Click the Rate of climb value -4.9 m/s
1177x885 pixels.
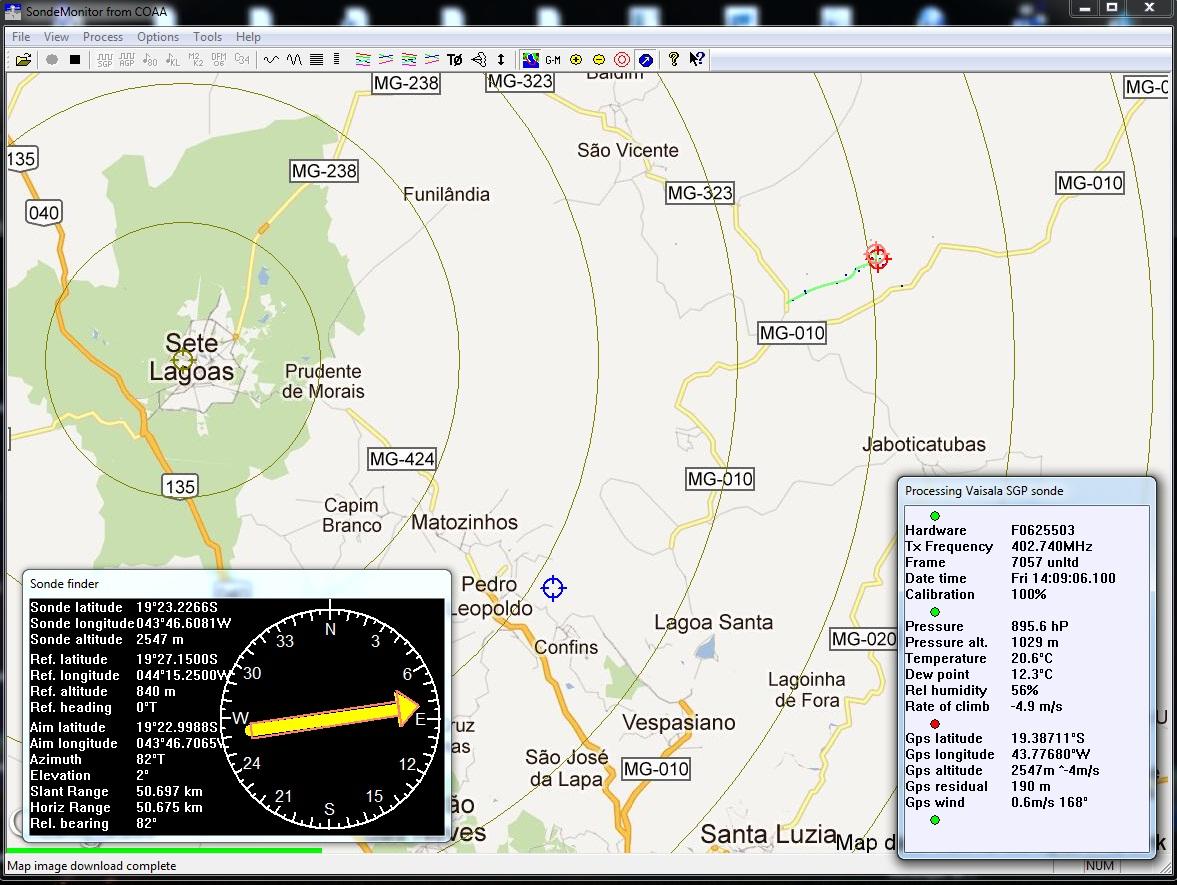coord(1037,706)
